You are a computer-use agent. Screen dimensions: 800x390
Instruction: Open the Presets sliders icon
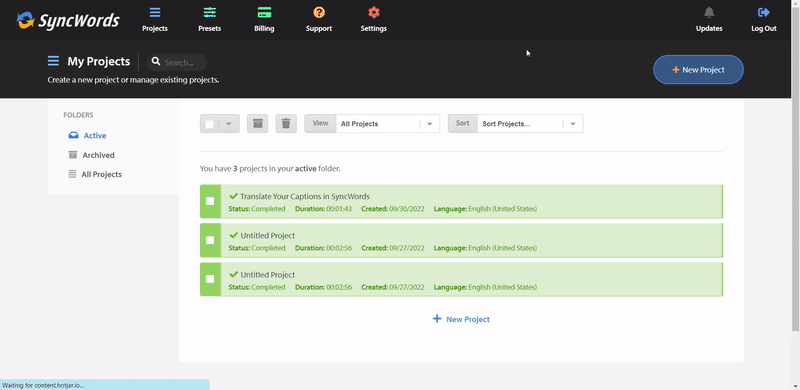pos(210,13)
